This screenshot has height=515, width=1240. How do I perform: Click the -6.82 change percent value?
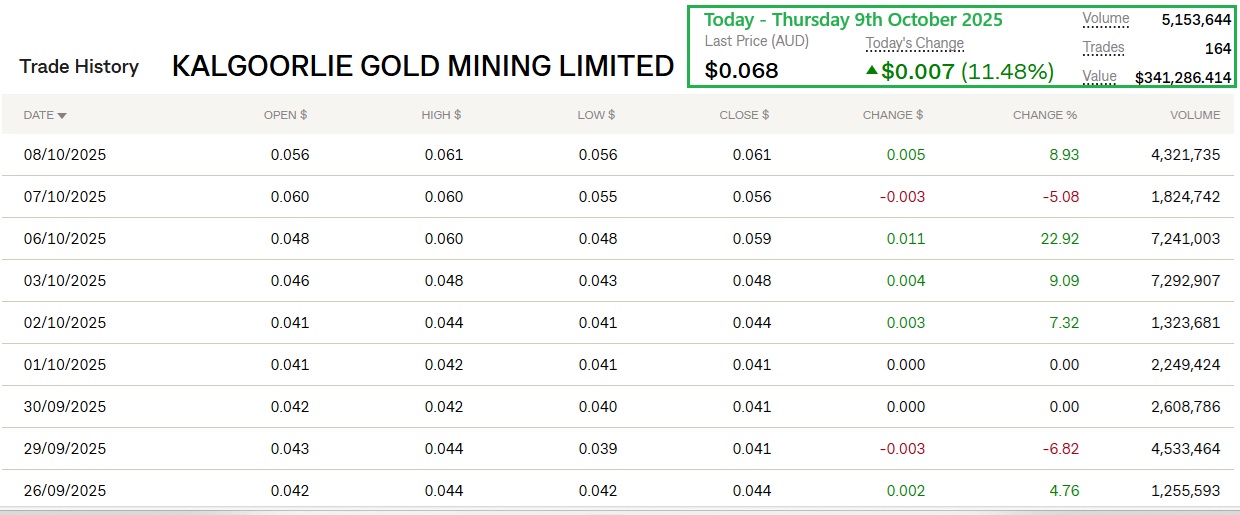pyautogui.click(x=1060, y=449)
